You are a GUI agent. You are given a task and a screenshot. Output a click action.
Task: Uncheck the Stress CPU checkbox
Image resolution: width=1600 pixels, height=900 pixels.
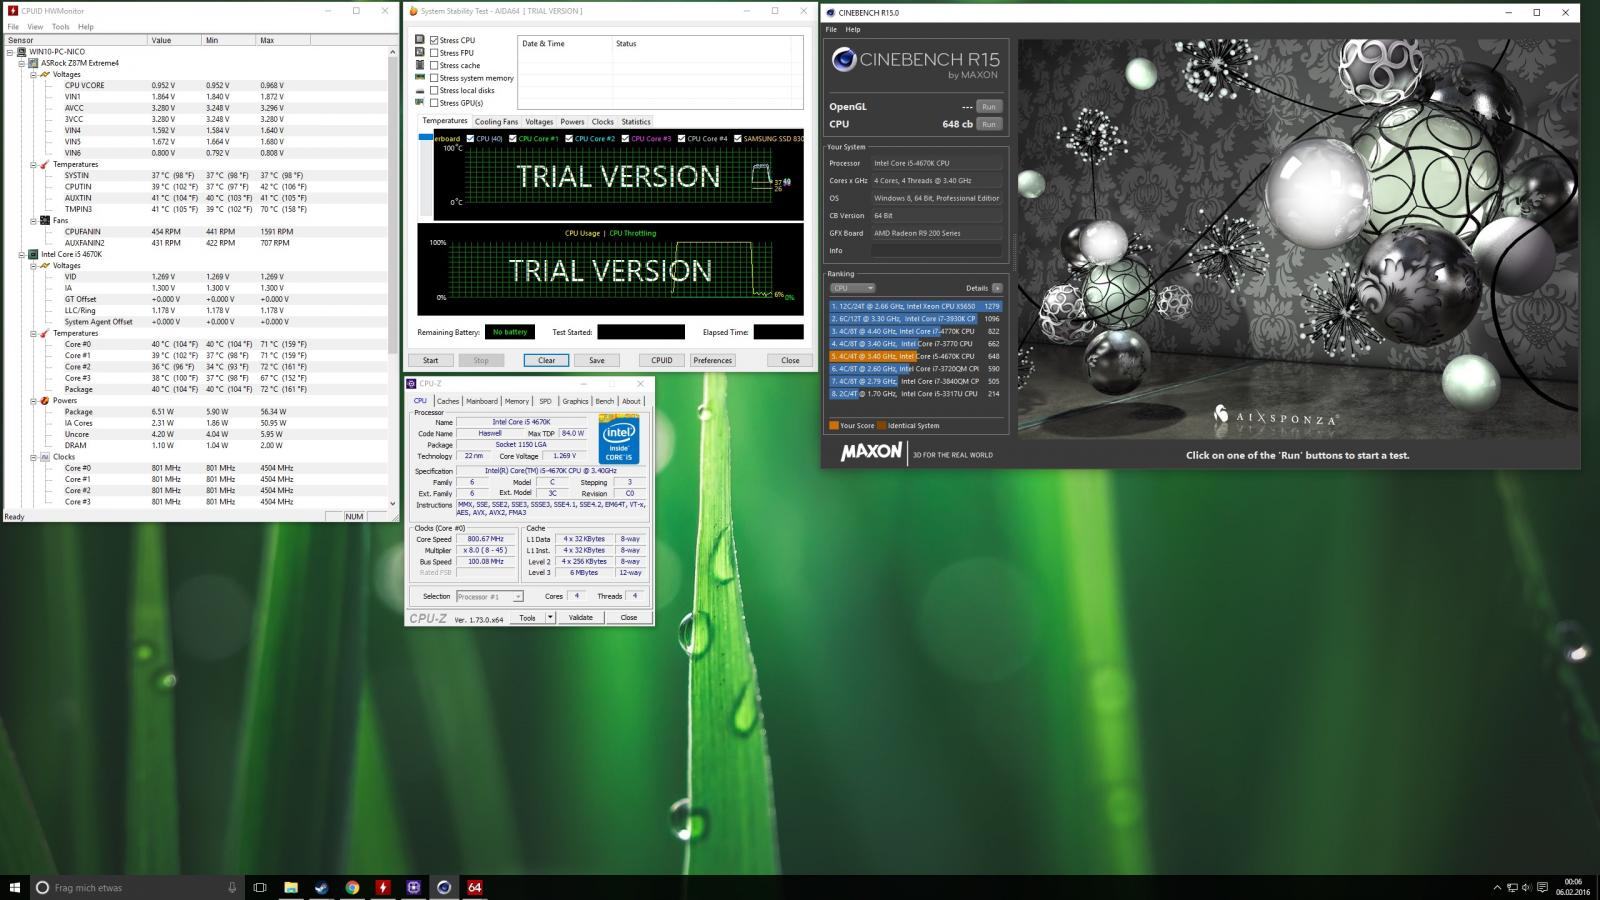tap(434, 40)
